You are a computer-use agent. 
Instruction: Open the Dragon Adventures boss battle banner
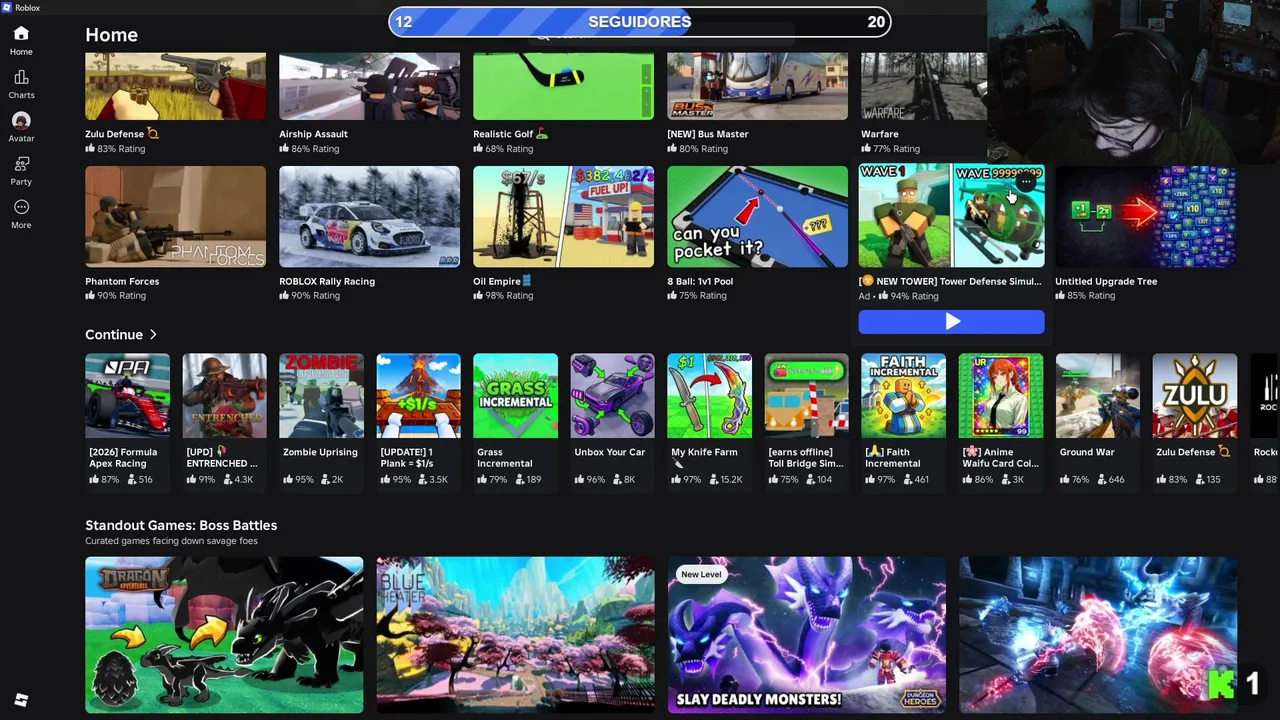click(x=224, y=635)
